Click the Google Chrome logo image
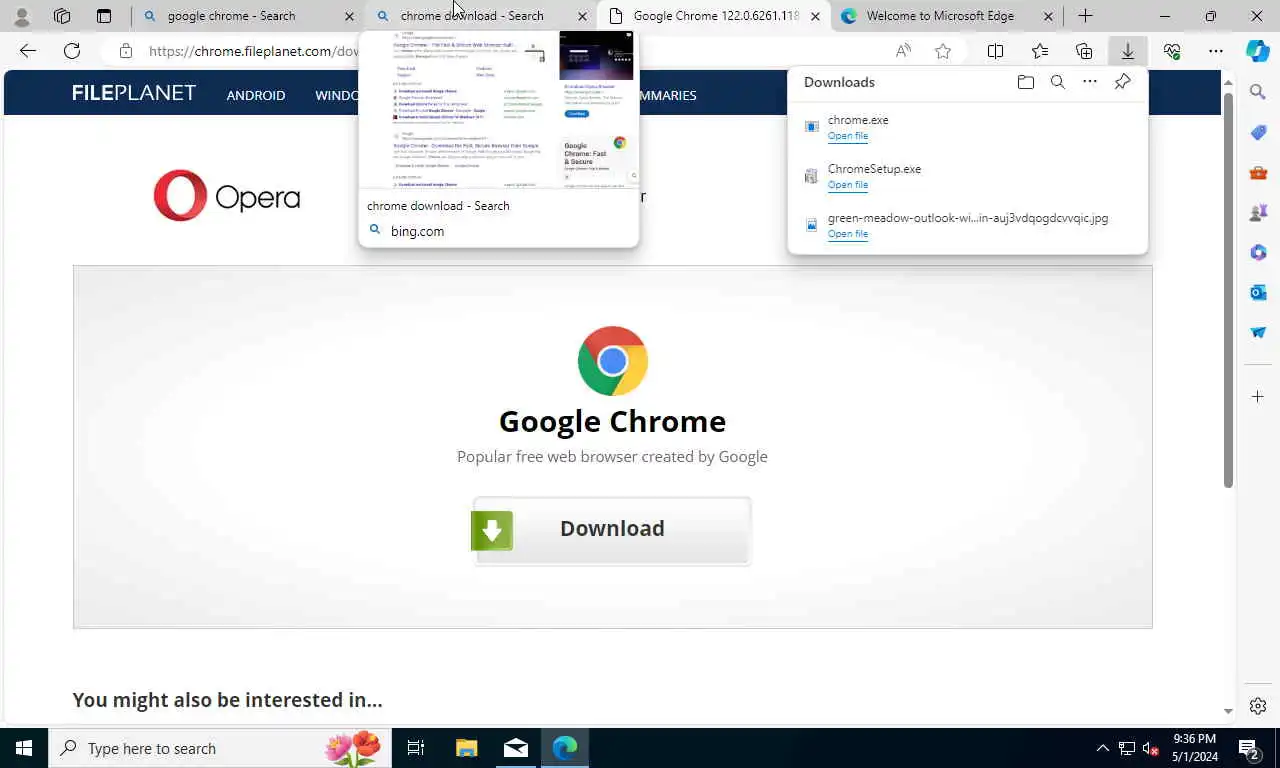 612,361
